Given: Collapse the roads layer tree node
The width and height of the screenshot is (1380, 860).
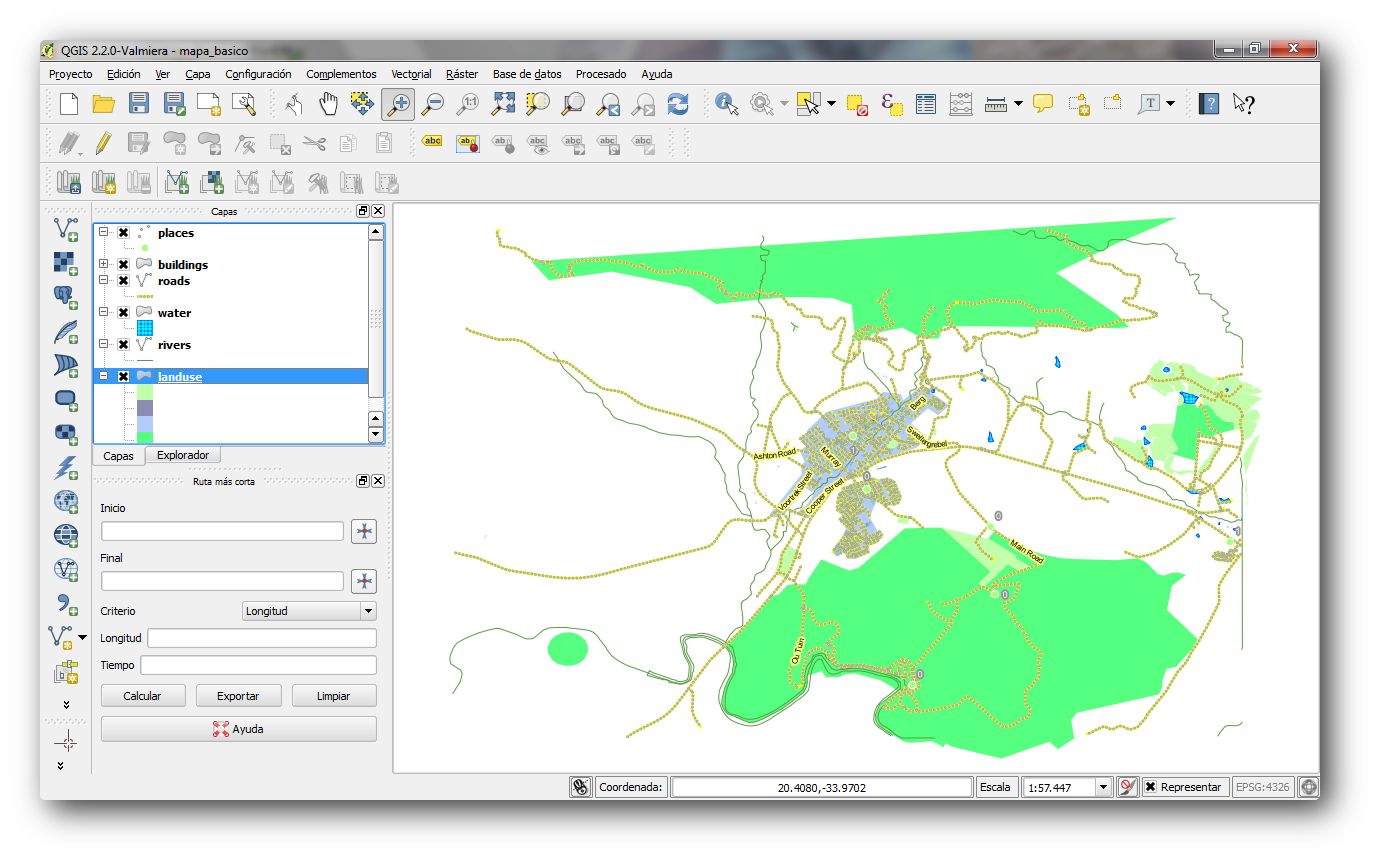Looking at the screenshot, I should click(104, 281).
